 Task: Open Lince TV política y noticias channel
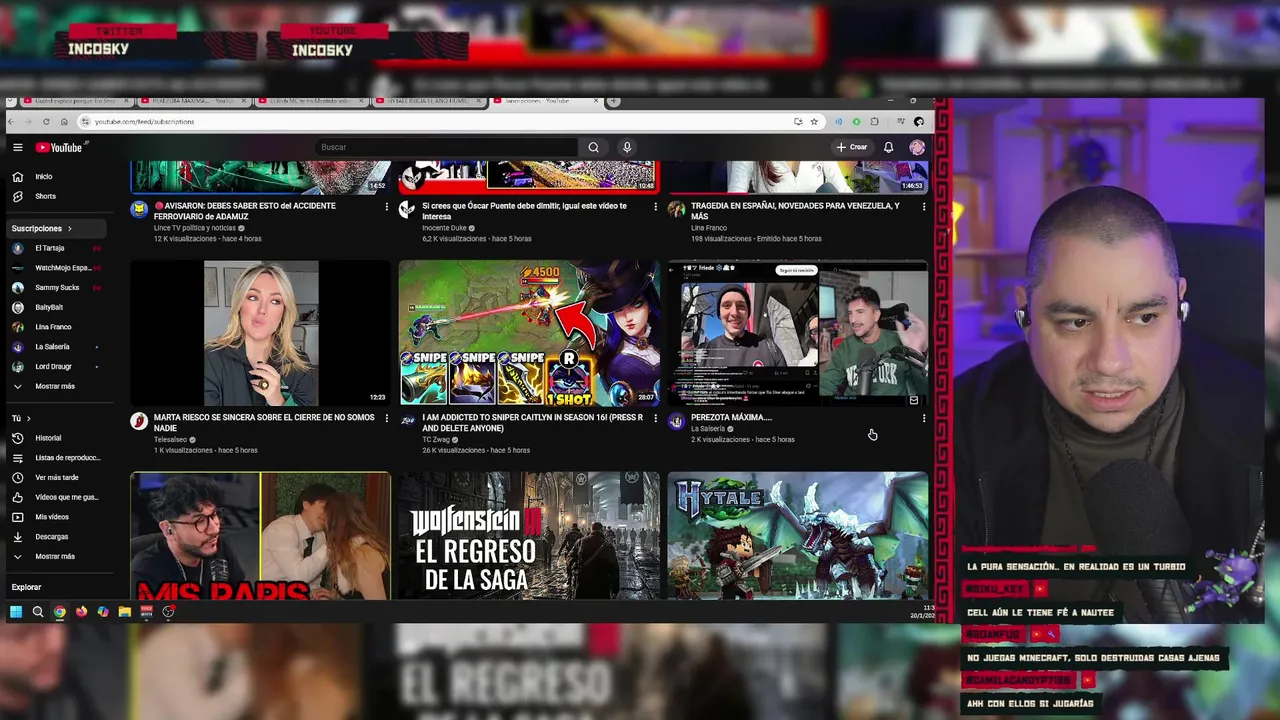click(x=195, y=228)
